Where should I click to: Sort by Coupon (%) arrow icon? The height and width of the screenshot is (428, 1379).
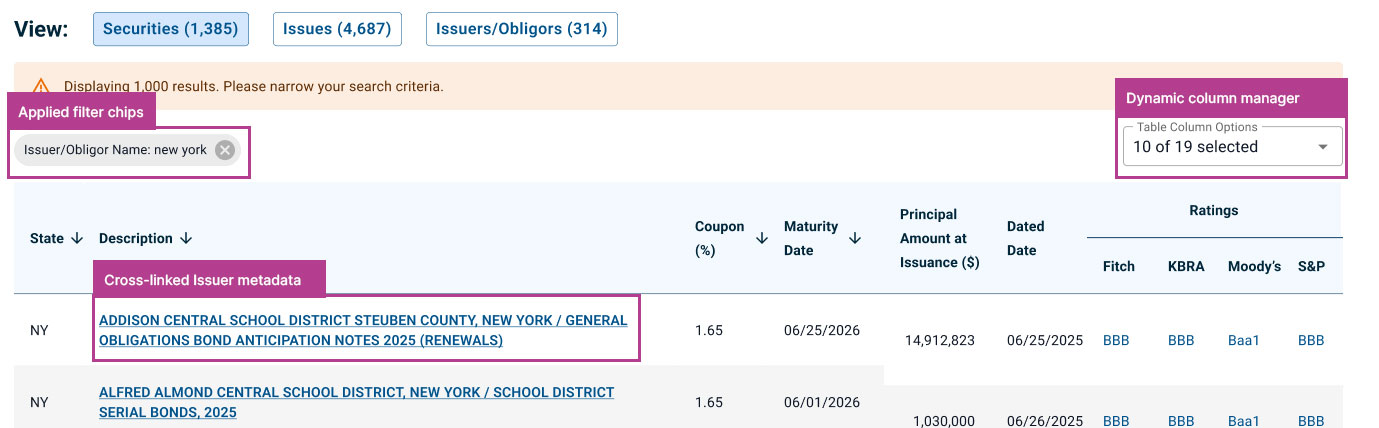coord(761,238)
